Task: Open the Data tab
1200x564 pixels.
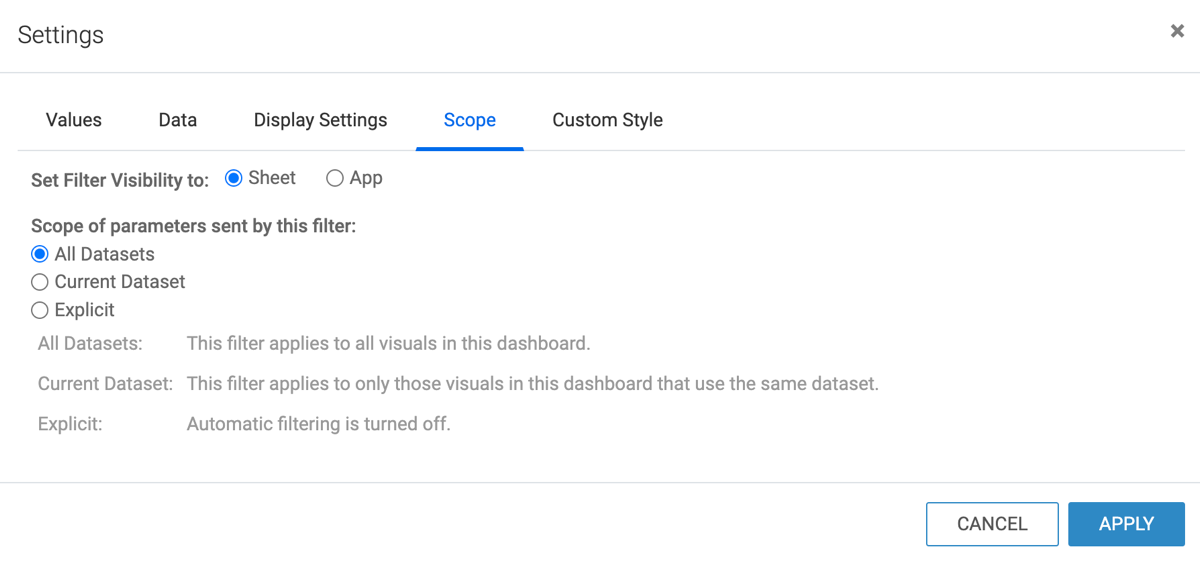Action: 178,120
